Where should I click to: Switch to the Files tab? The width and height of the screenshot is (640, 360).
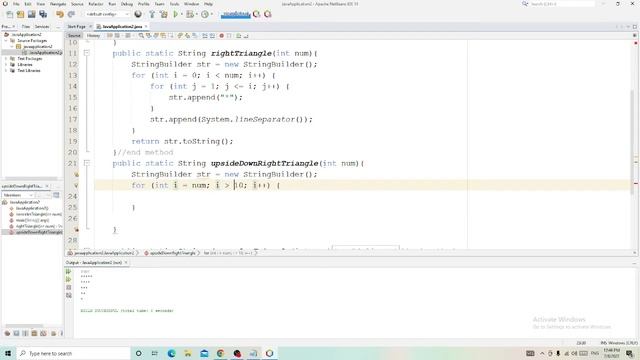pos(26,27)
